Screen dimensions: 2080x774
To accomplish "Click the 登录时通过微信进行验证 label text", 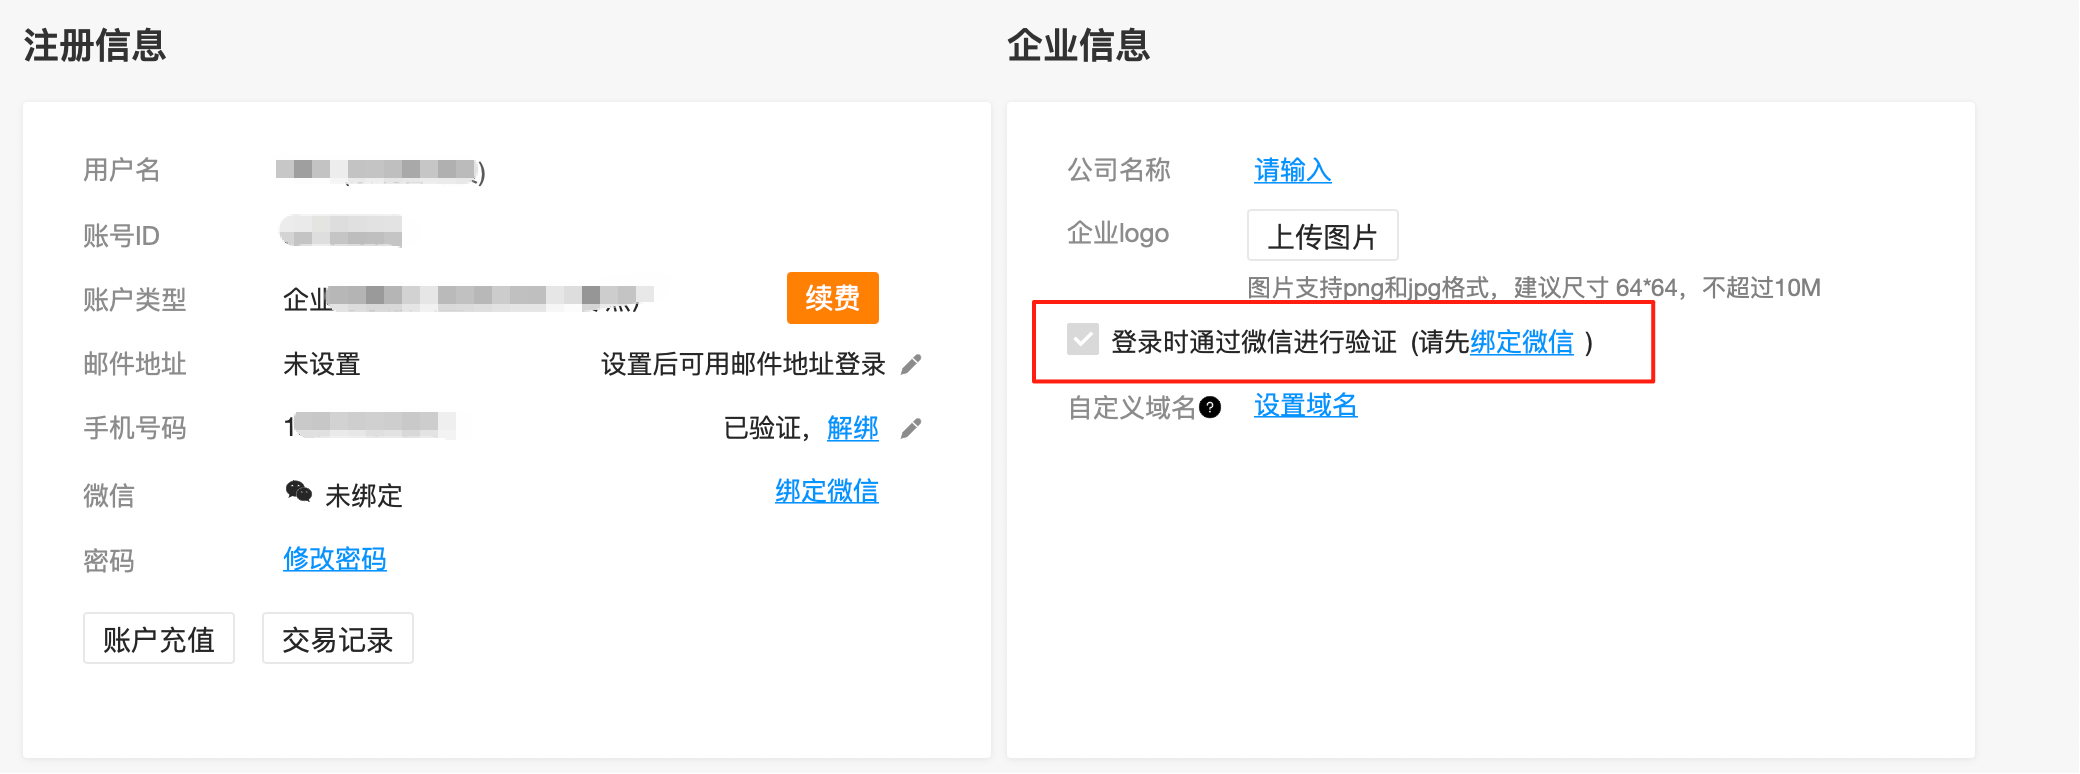I will point(1254,342).
